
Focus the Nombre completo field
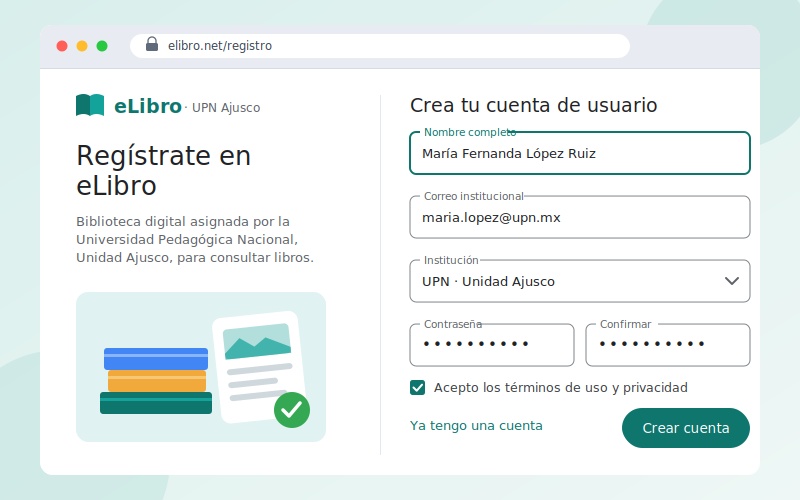(580, 153)
